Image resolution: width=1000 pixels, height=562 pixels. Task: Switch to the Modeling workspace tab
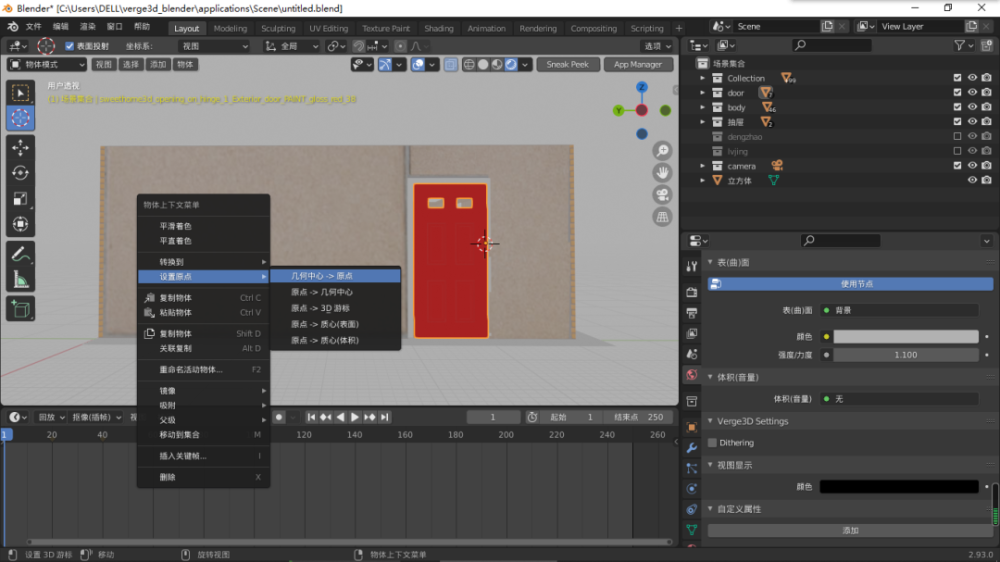tap(230, 28)
